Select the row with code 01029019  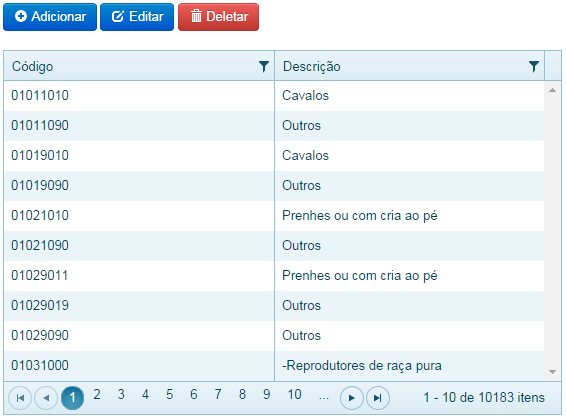click(x=274, y=305)
